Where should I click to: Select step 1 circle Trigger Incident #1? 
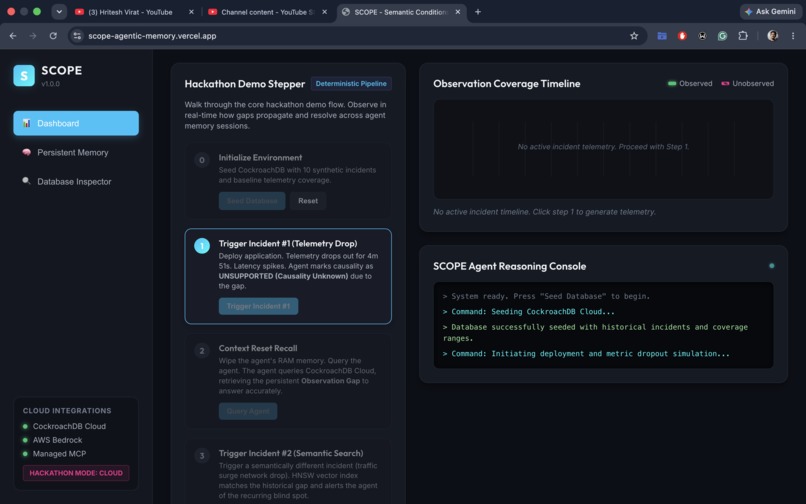coord(202,246)
